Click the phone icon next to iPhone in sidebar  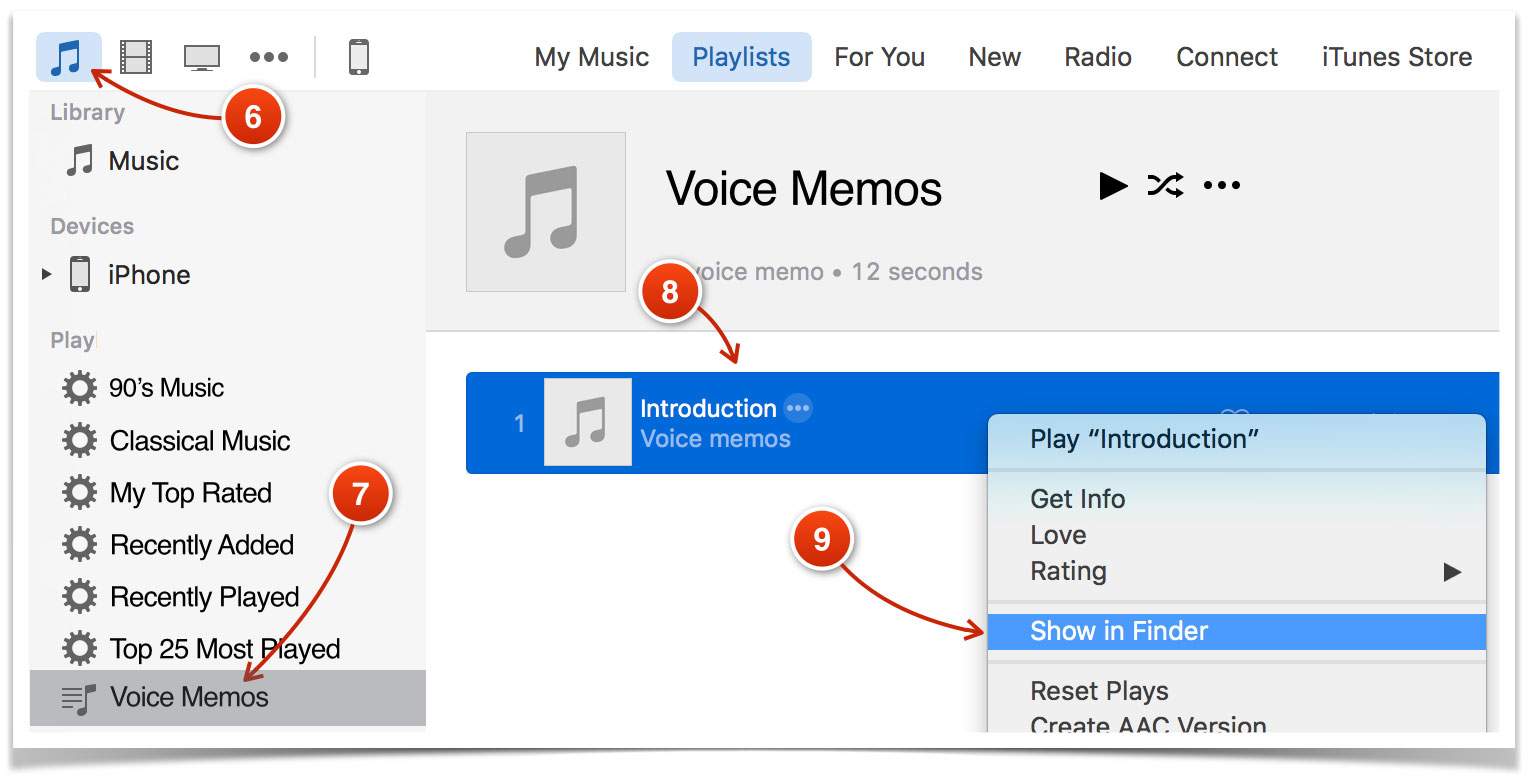coord(80,274)
